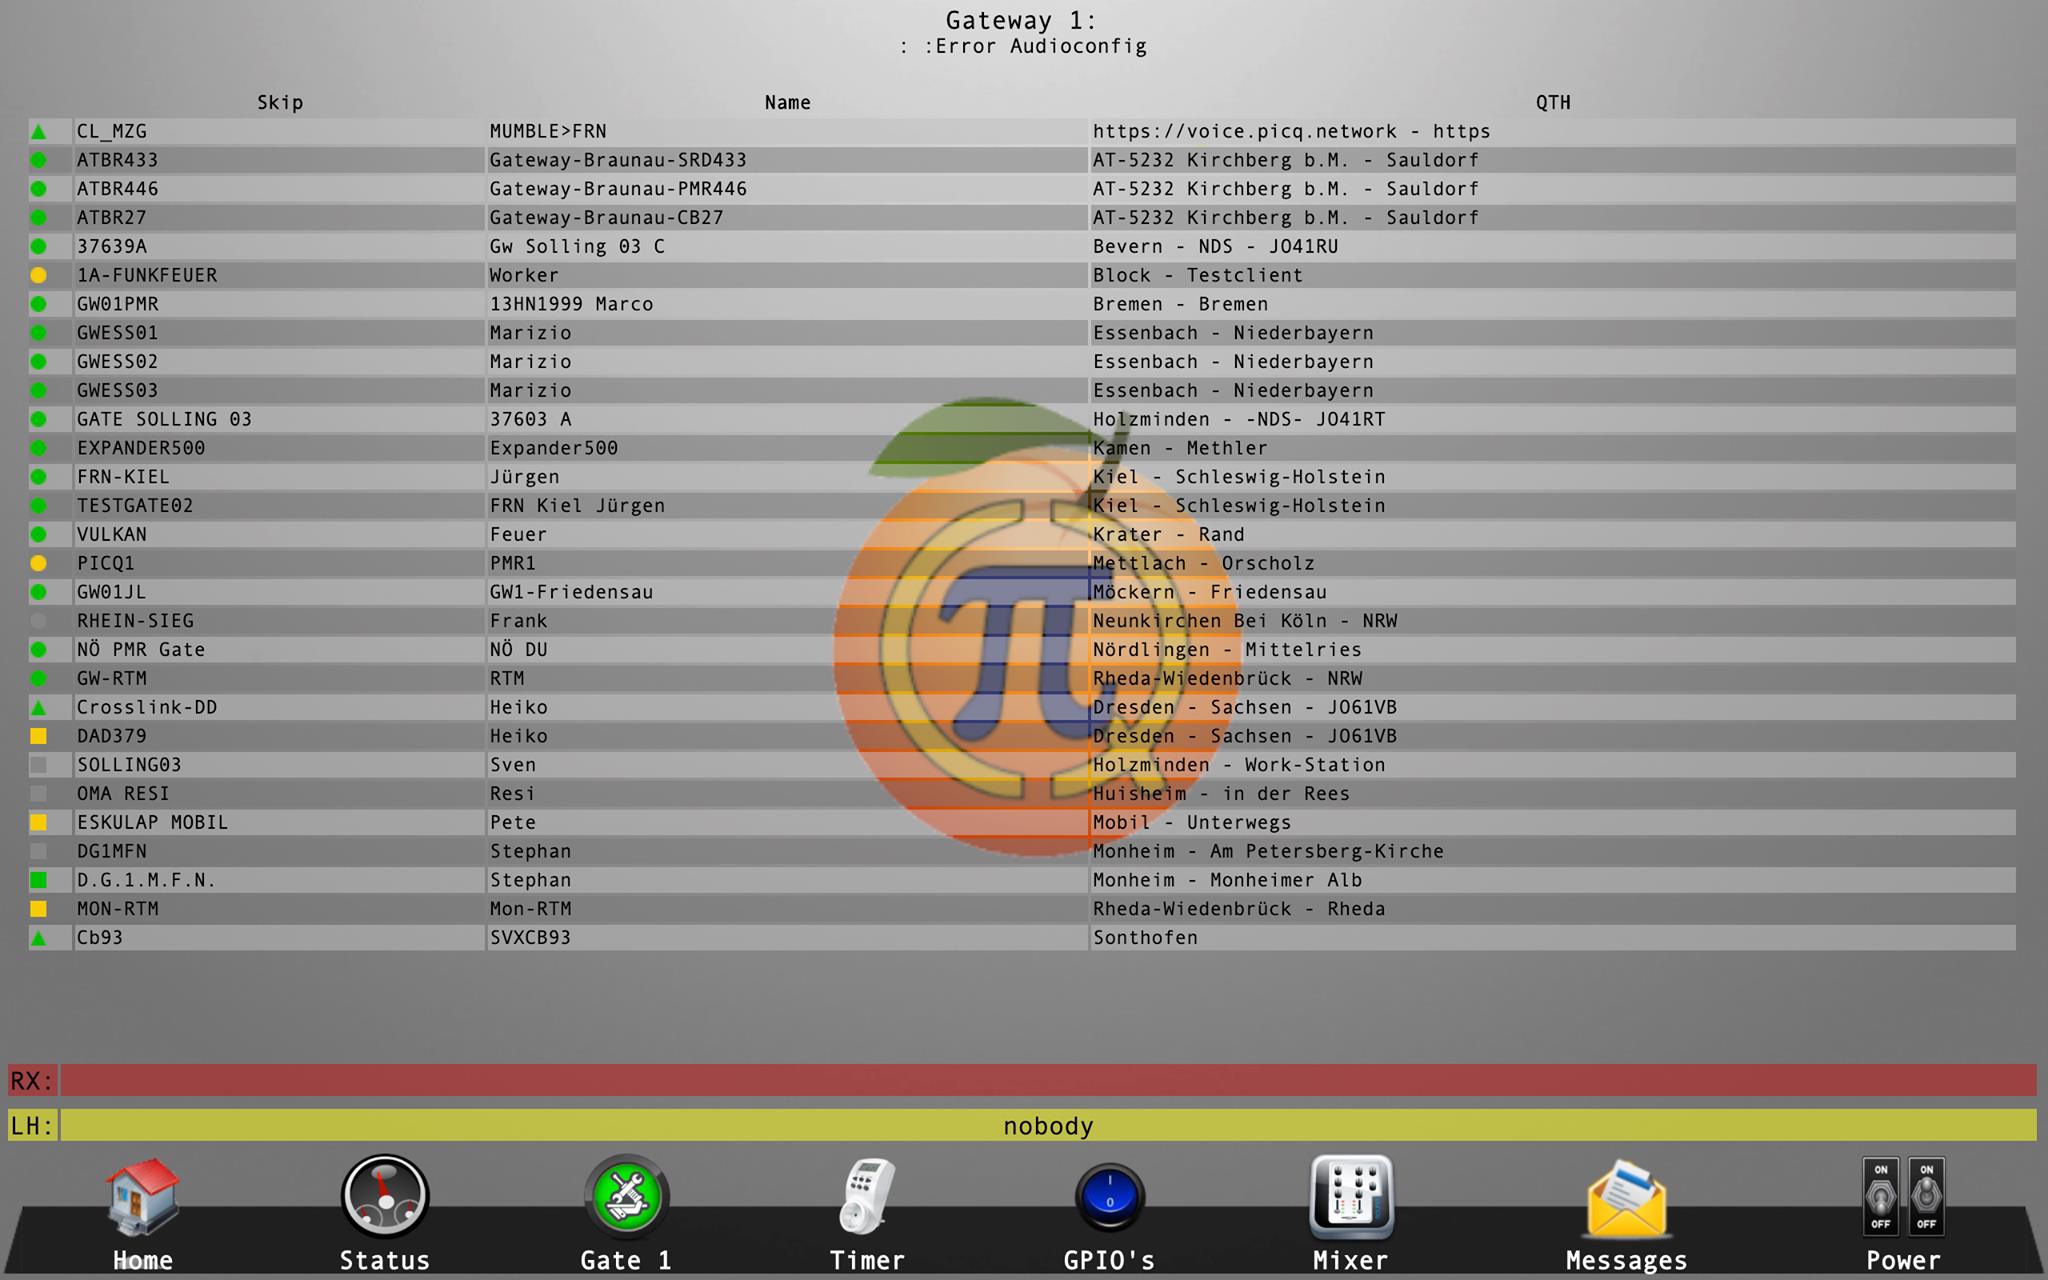Click the name Gateway-Braunau-CB27
The width and height of the screenshot is (2048, 1280).
click(x=606, y=217)
